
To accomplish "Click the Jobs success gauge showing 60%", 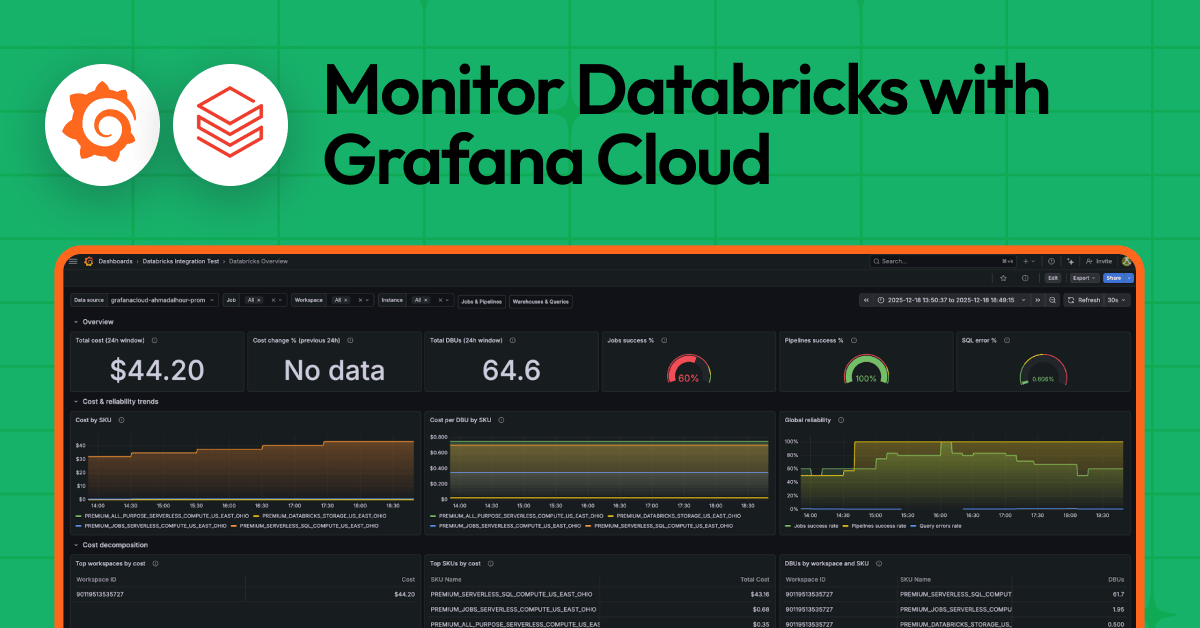I will [688, 368].
